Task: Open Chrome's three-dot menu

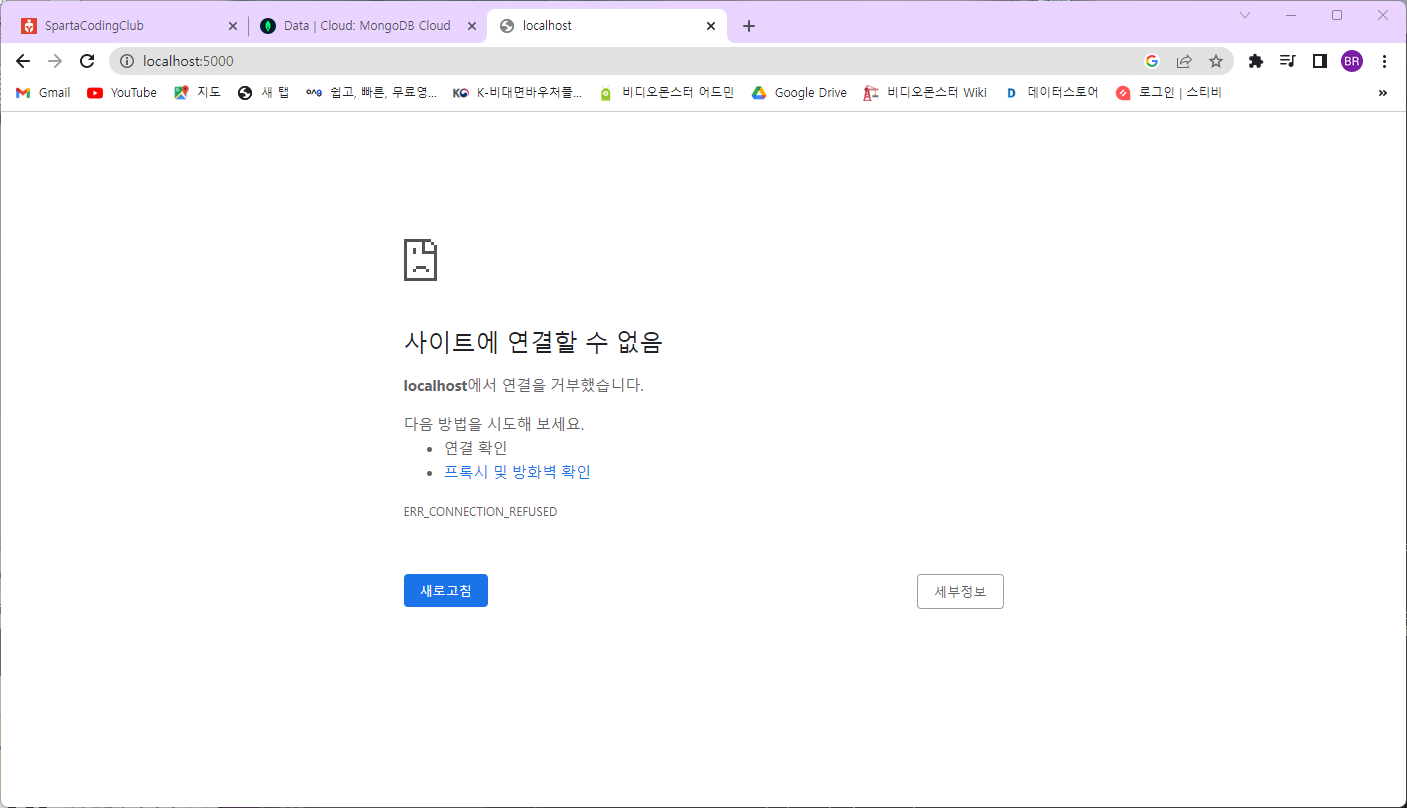Action: (1384, 61)
